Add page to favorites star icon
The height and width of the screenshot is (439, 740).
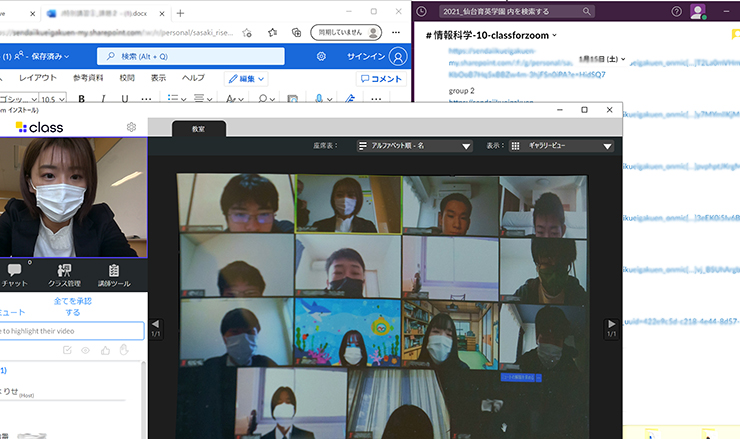247,33
